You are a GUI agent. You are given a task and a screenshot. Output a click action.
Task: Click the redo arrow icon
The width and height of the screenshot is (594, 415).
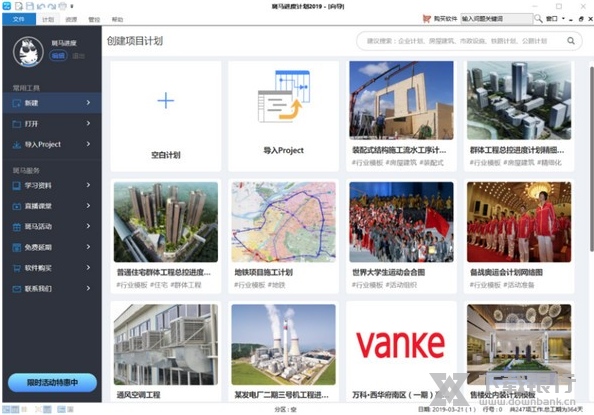(x=52, y=6)
